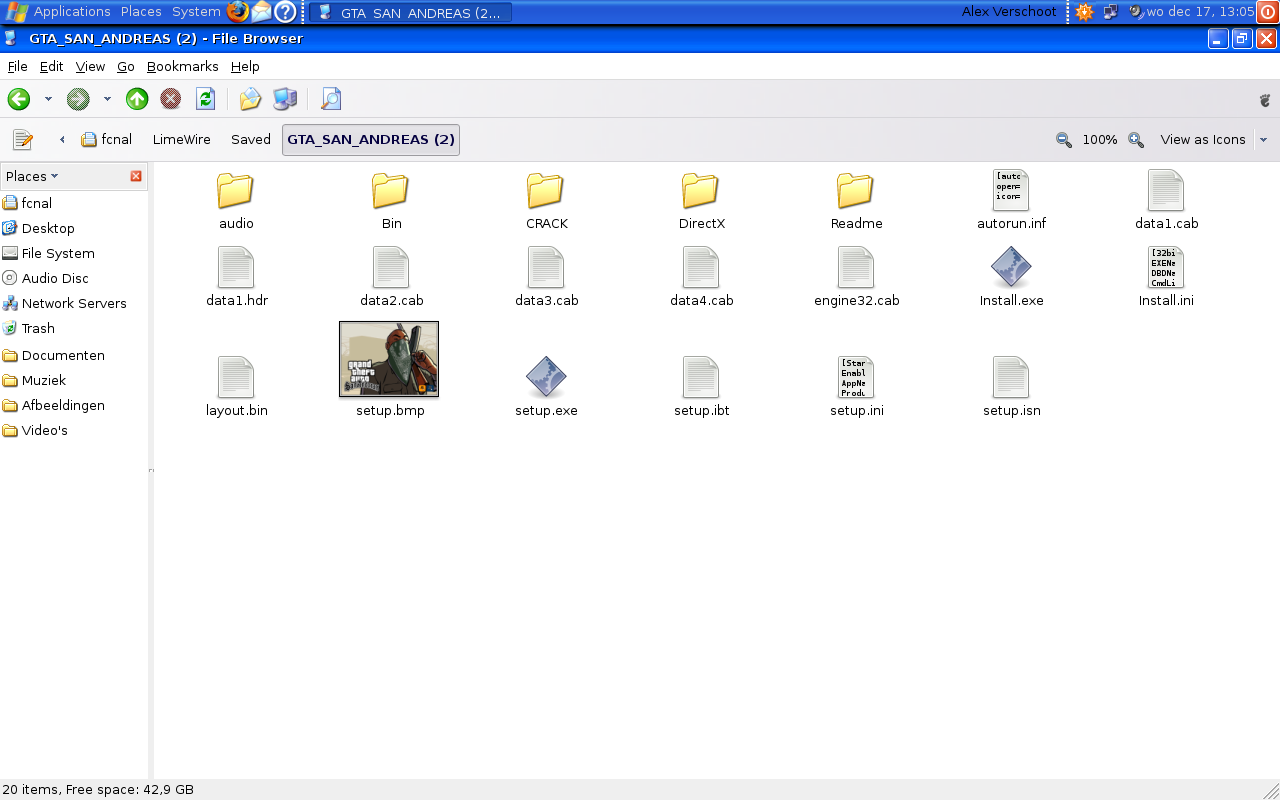Go up to the parent folder
Viewport: 1280px width, 800px height.
click(x=137, y=99)
